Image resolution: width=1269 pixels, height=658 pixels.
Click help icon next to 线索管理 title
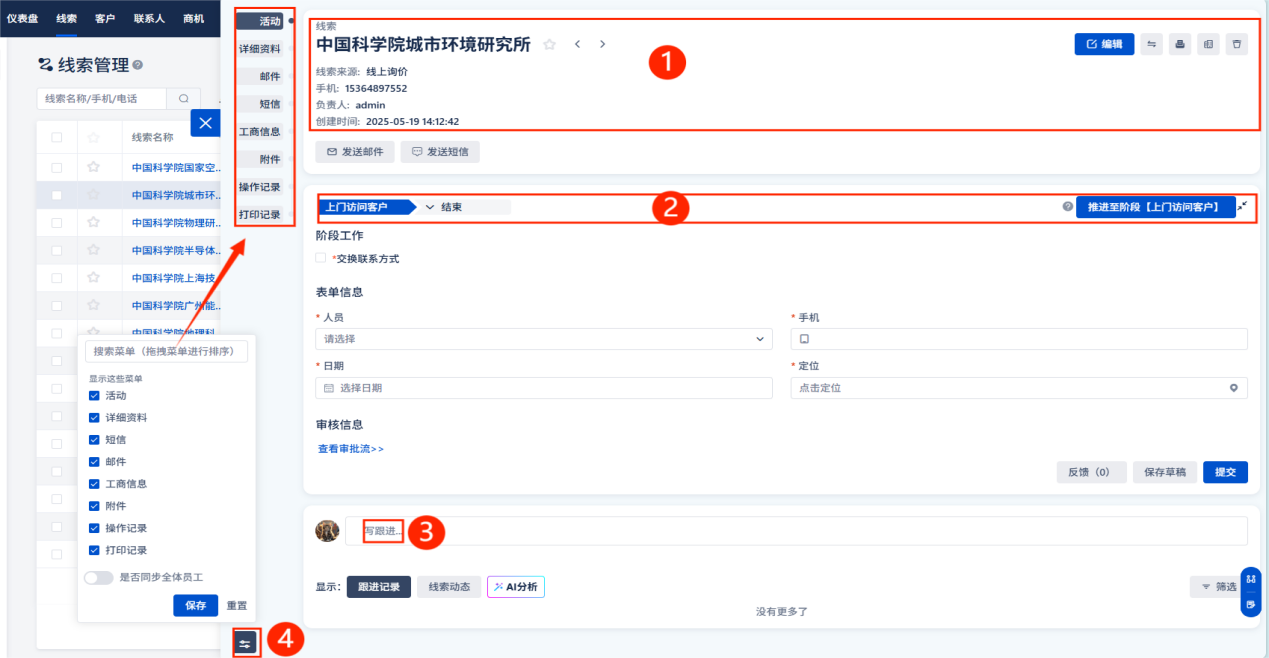pos(137,65)
